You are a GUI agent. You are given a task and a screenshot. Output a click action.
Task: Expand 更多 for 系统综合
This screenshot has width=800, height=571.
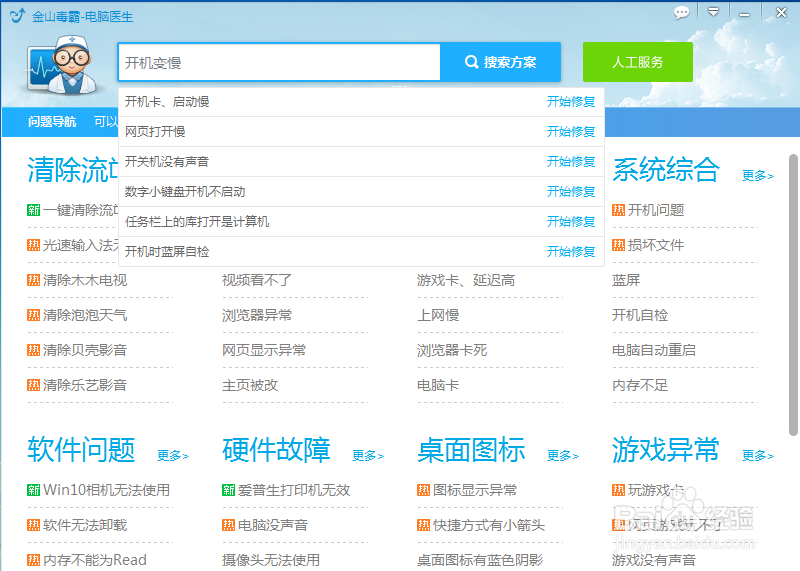758,176
